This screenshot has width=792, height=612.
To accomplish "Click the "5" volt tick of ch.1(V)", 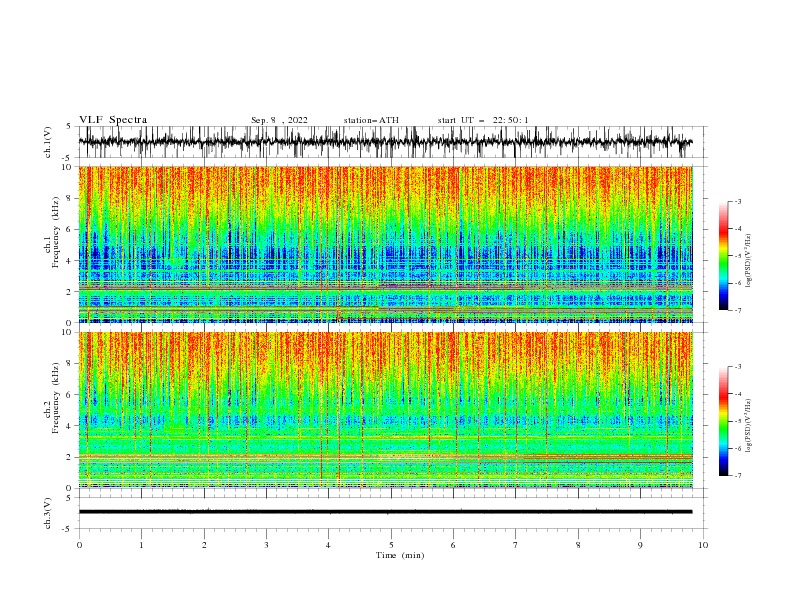I will [x=69, y=127].
